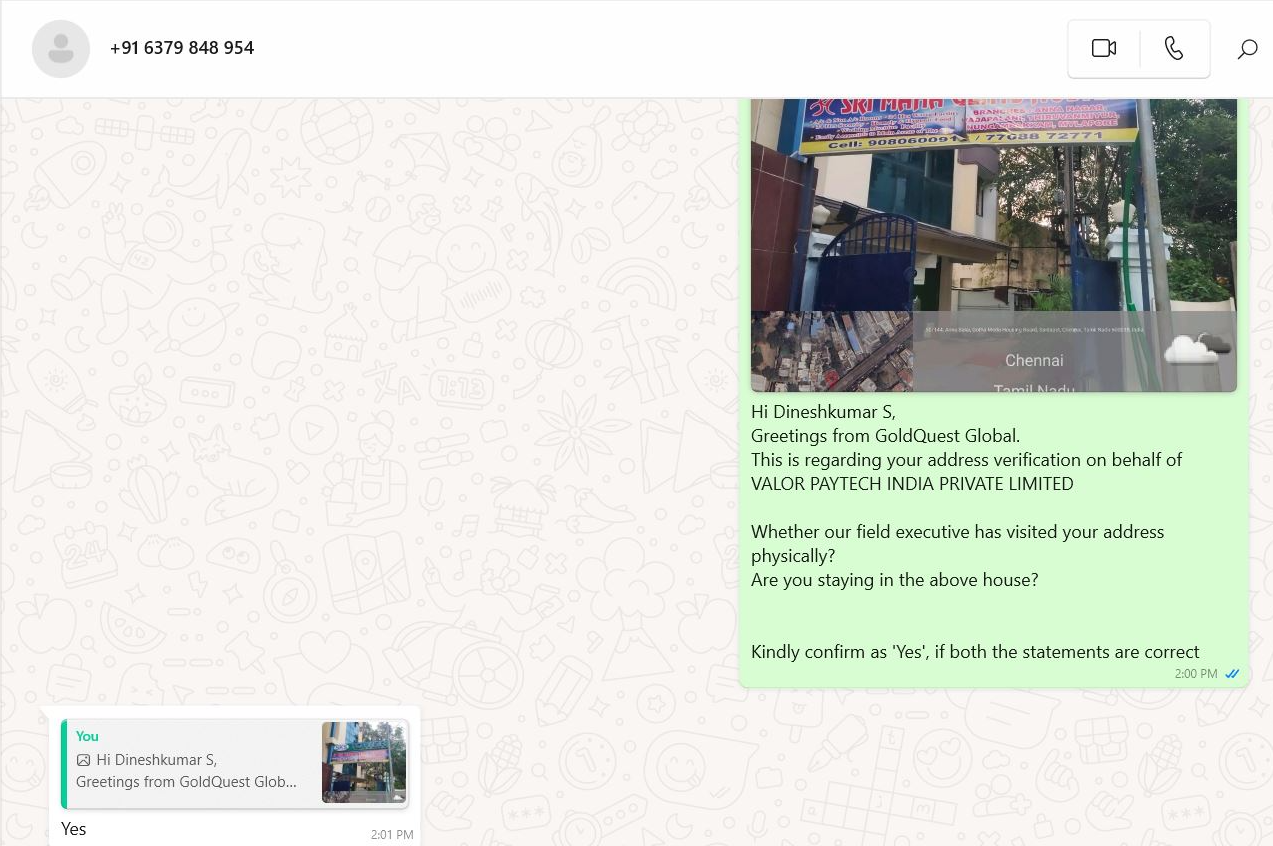The image size is (1273, 846).
Task: Click the 'Kindly confirm as 'Yes'' sentence
Action: coord(975,652)
